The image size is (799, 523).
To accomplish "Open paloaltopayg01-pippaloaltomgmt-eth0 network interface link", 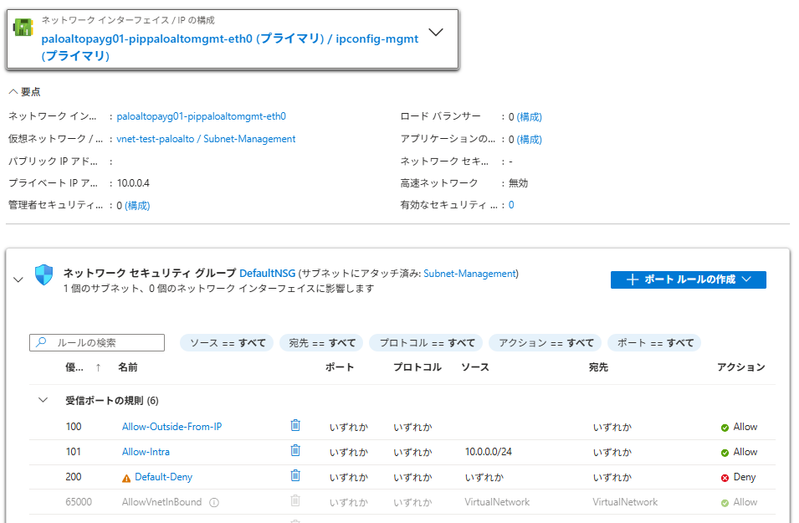I will click(201, 116).
